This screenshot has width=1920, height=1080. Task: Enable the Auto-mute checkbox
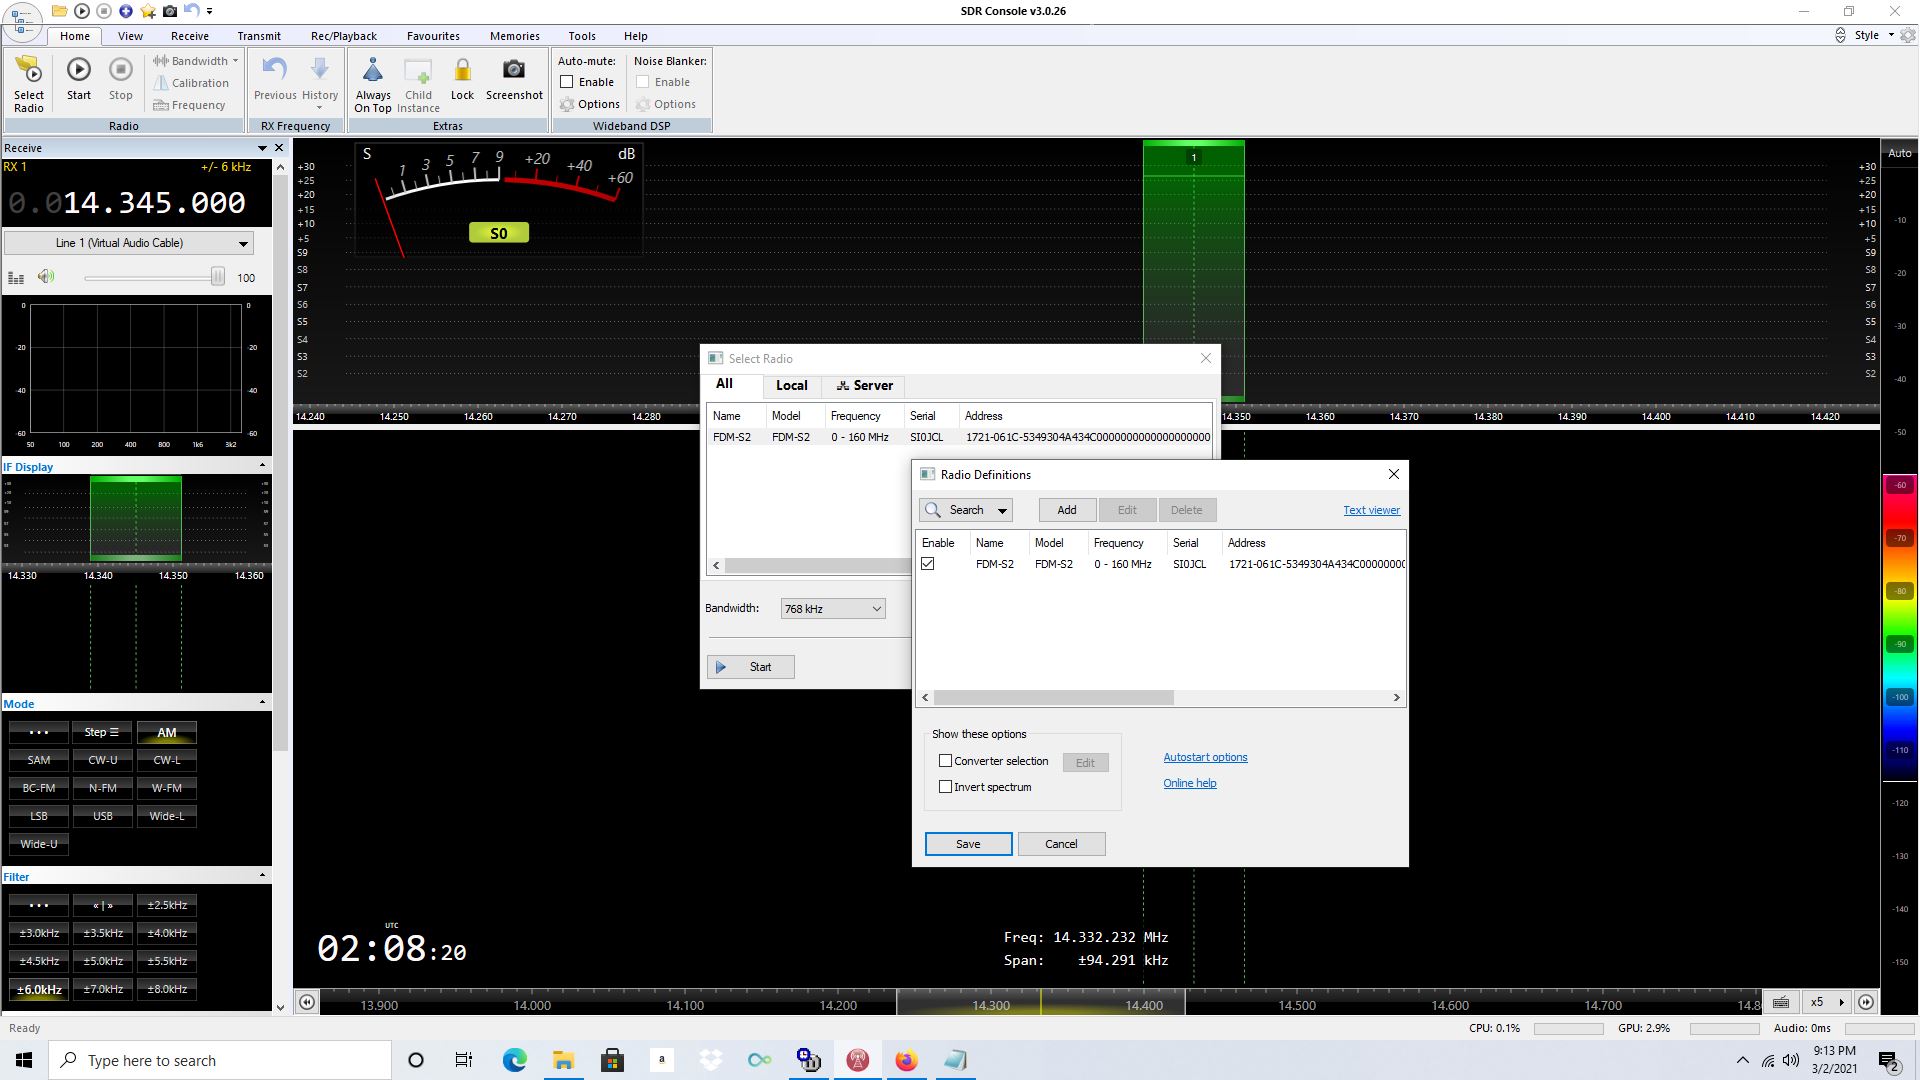click(568, 82)
